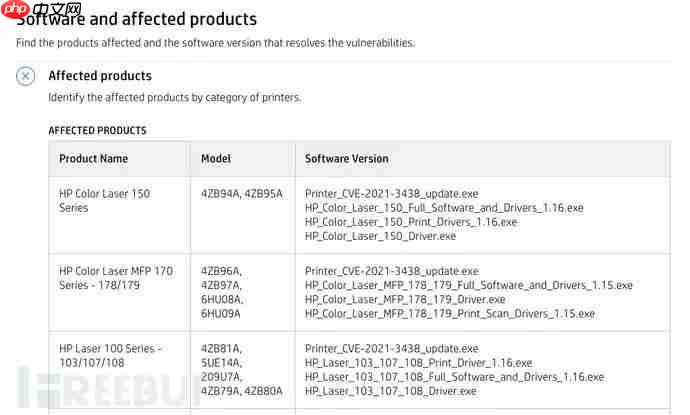
Task: Select the HP Laser 100 Series cell
Action: (x=110, y=355)
